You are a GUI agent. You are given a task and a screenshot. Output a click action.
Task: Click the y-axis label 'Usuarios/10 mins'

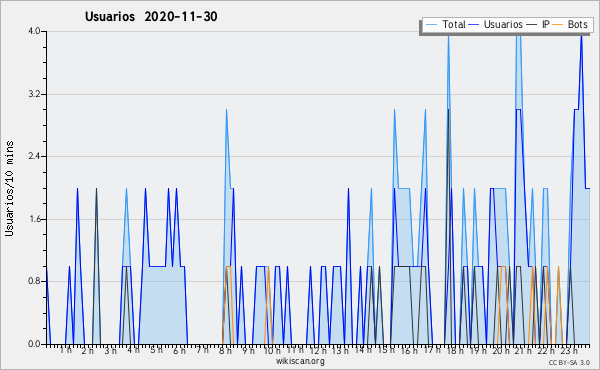(9, 188)
